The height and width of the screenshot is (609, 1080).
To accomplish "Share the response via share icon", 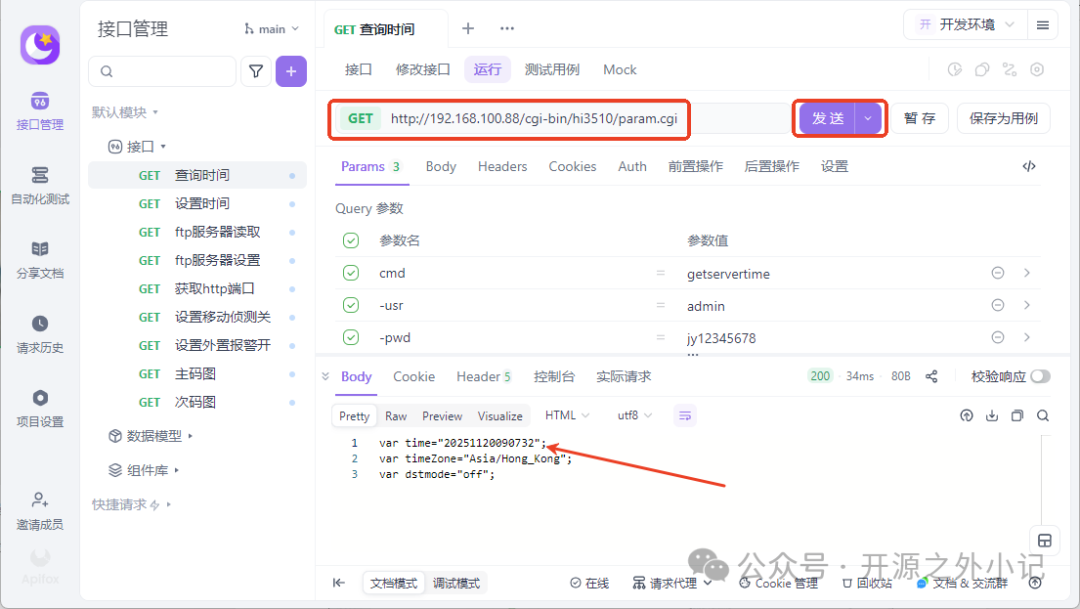I will (931, 376).
